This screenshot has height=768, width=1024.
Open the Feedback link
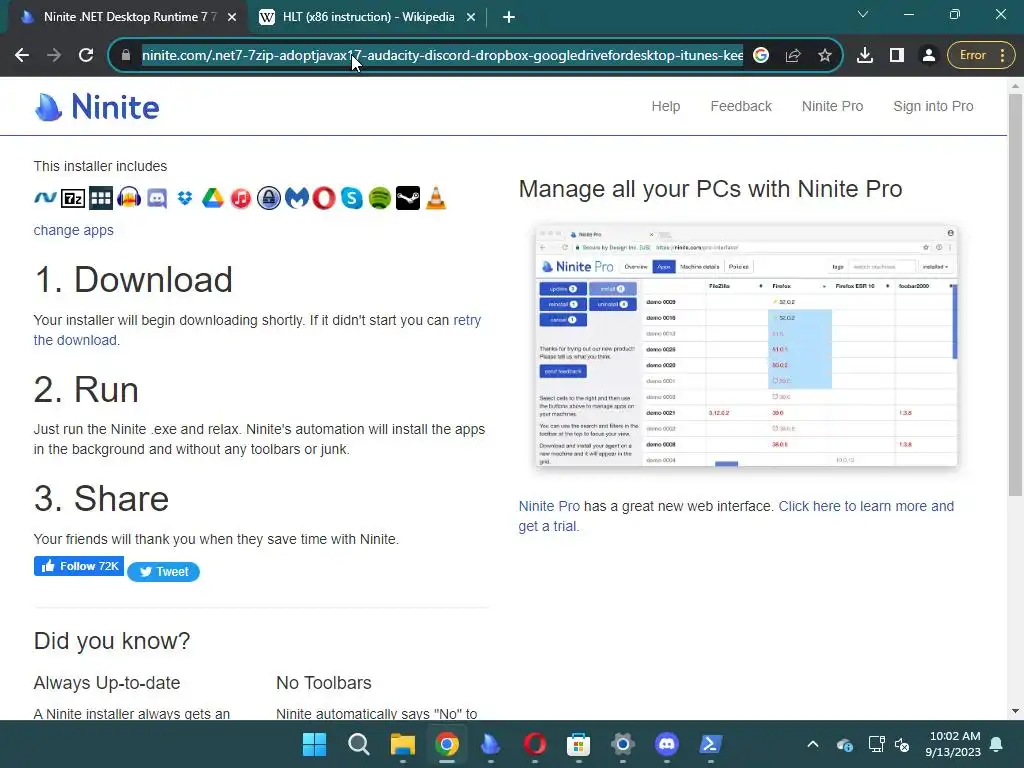coord(741,106)
